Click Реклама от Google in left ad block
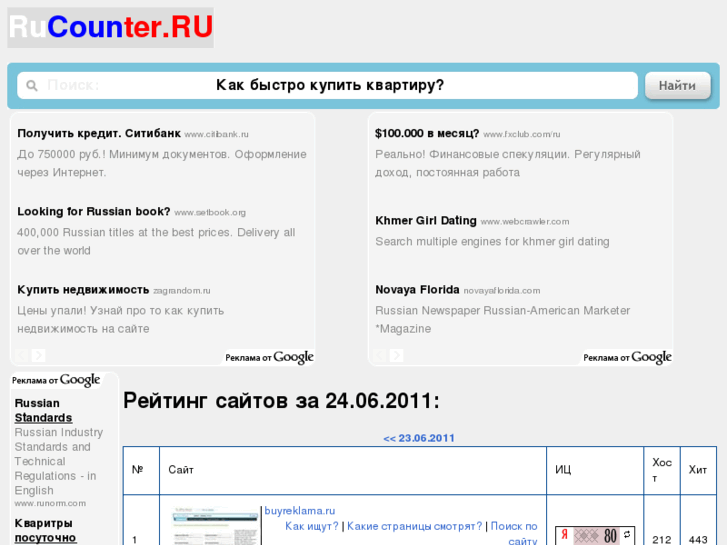727x545 pixels. point(269,357)
